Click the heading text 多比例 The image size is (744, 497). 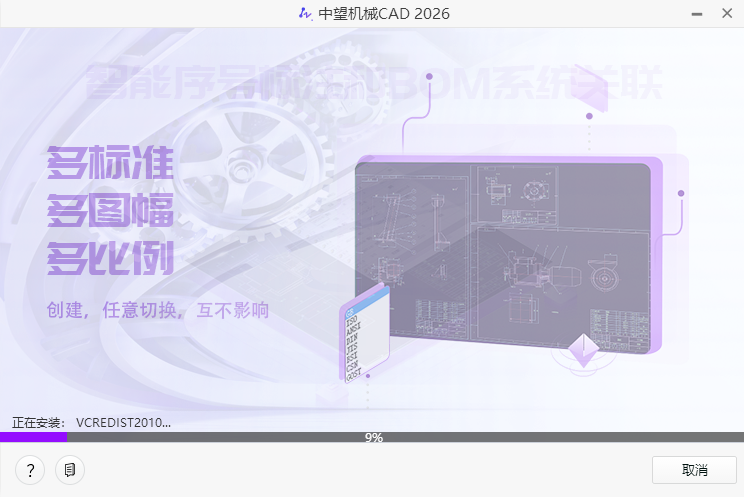(x=110, y=258)
